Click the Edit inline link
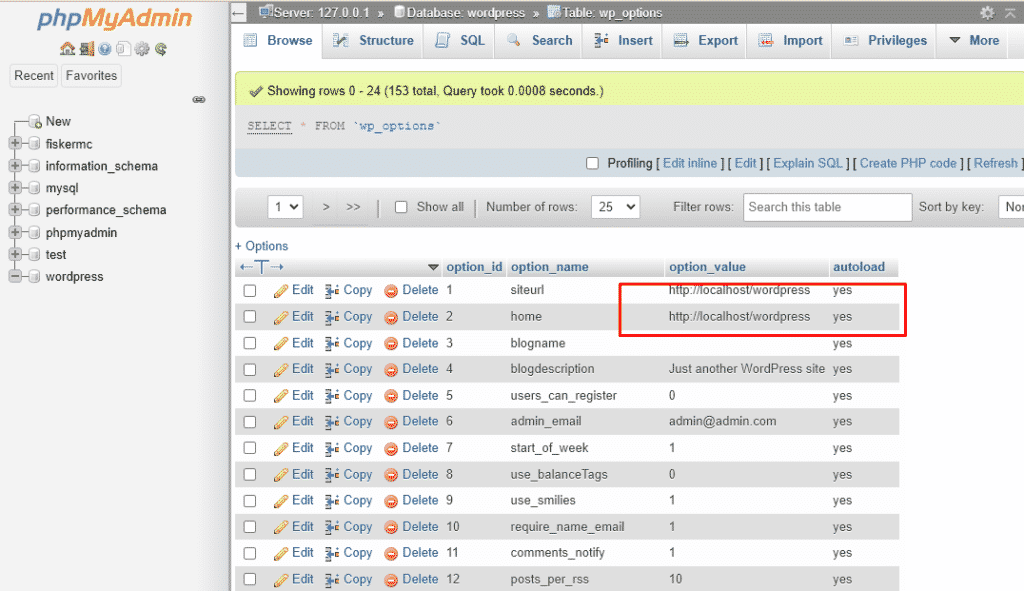 pos(690,163)
